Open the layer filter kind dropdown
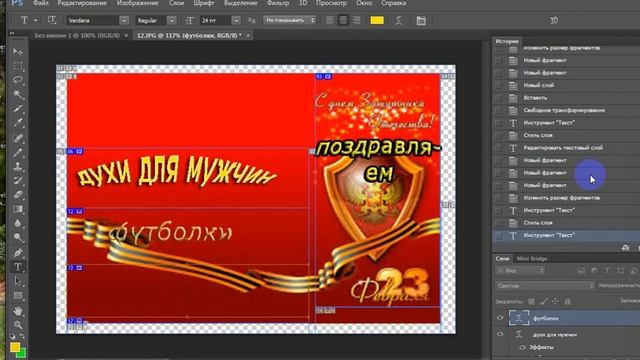Image resolution: width=640 pixels, height=360 pixels. coord(520,271)
